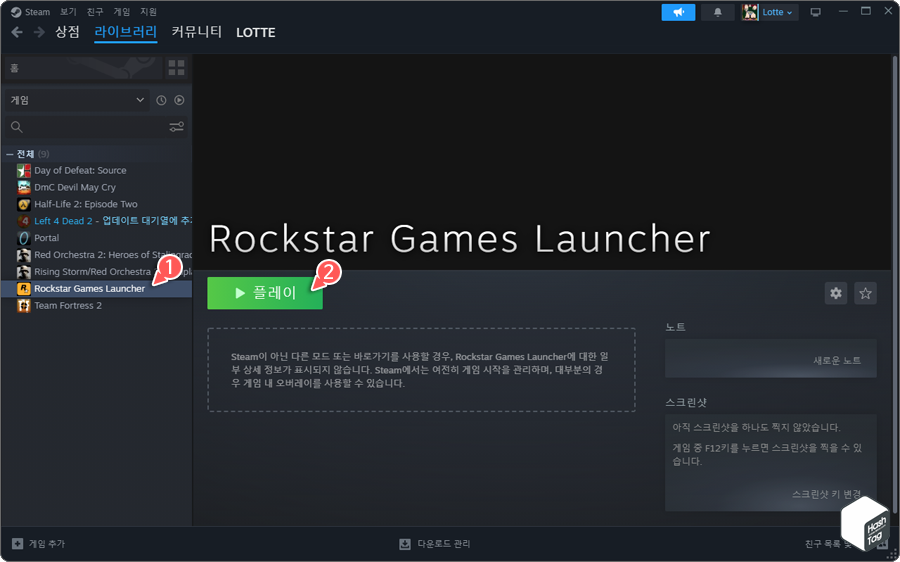This screenshot has height=562, width=900.
Task: Click the Half-Life 2 lambda icon
Action: tap(24, 204)
